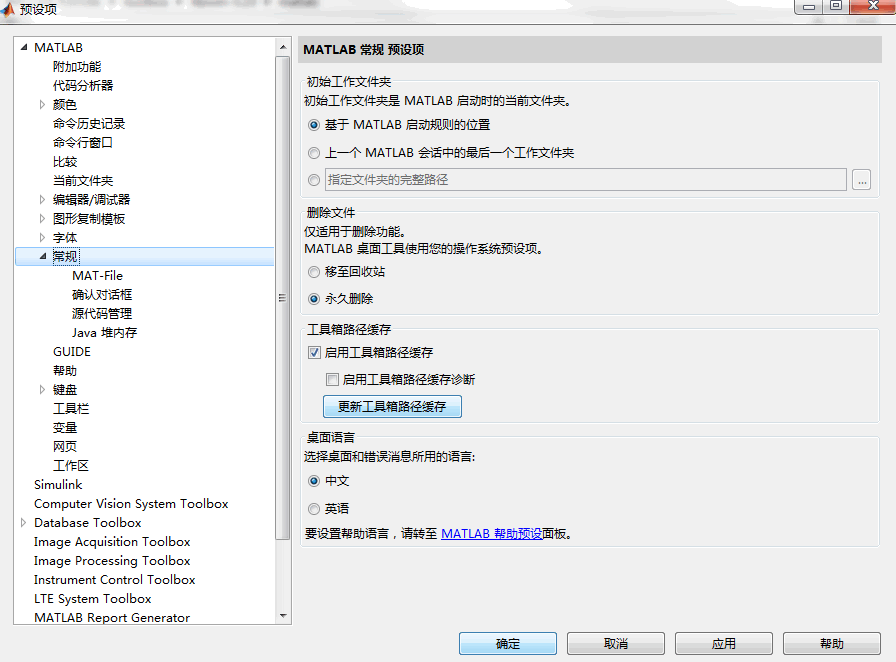Click the folder full path input field
This screenshot has height=662, width=896.
coord(586,180)
